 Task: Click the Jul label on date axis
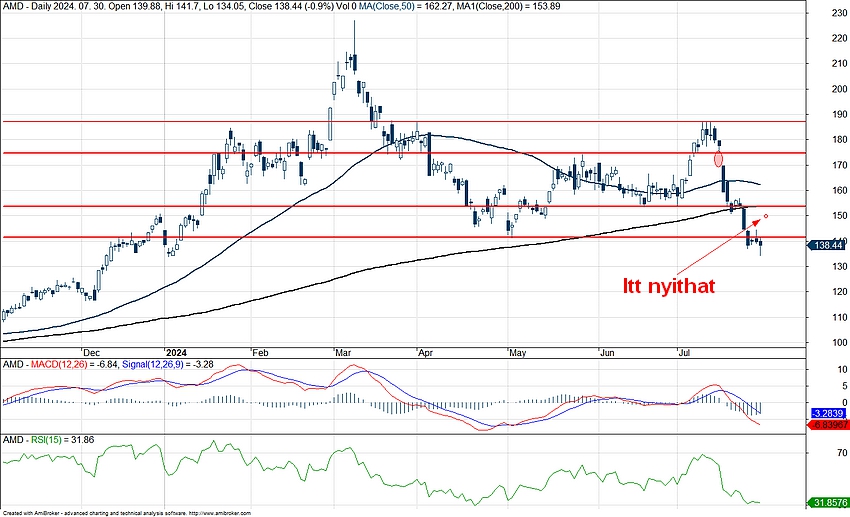pyautogui.click(x=685, y=353)
